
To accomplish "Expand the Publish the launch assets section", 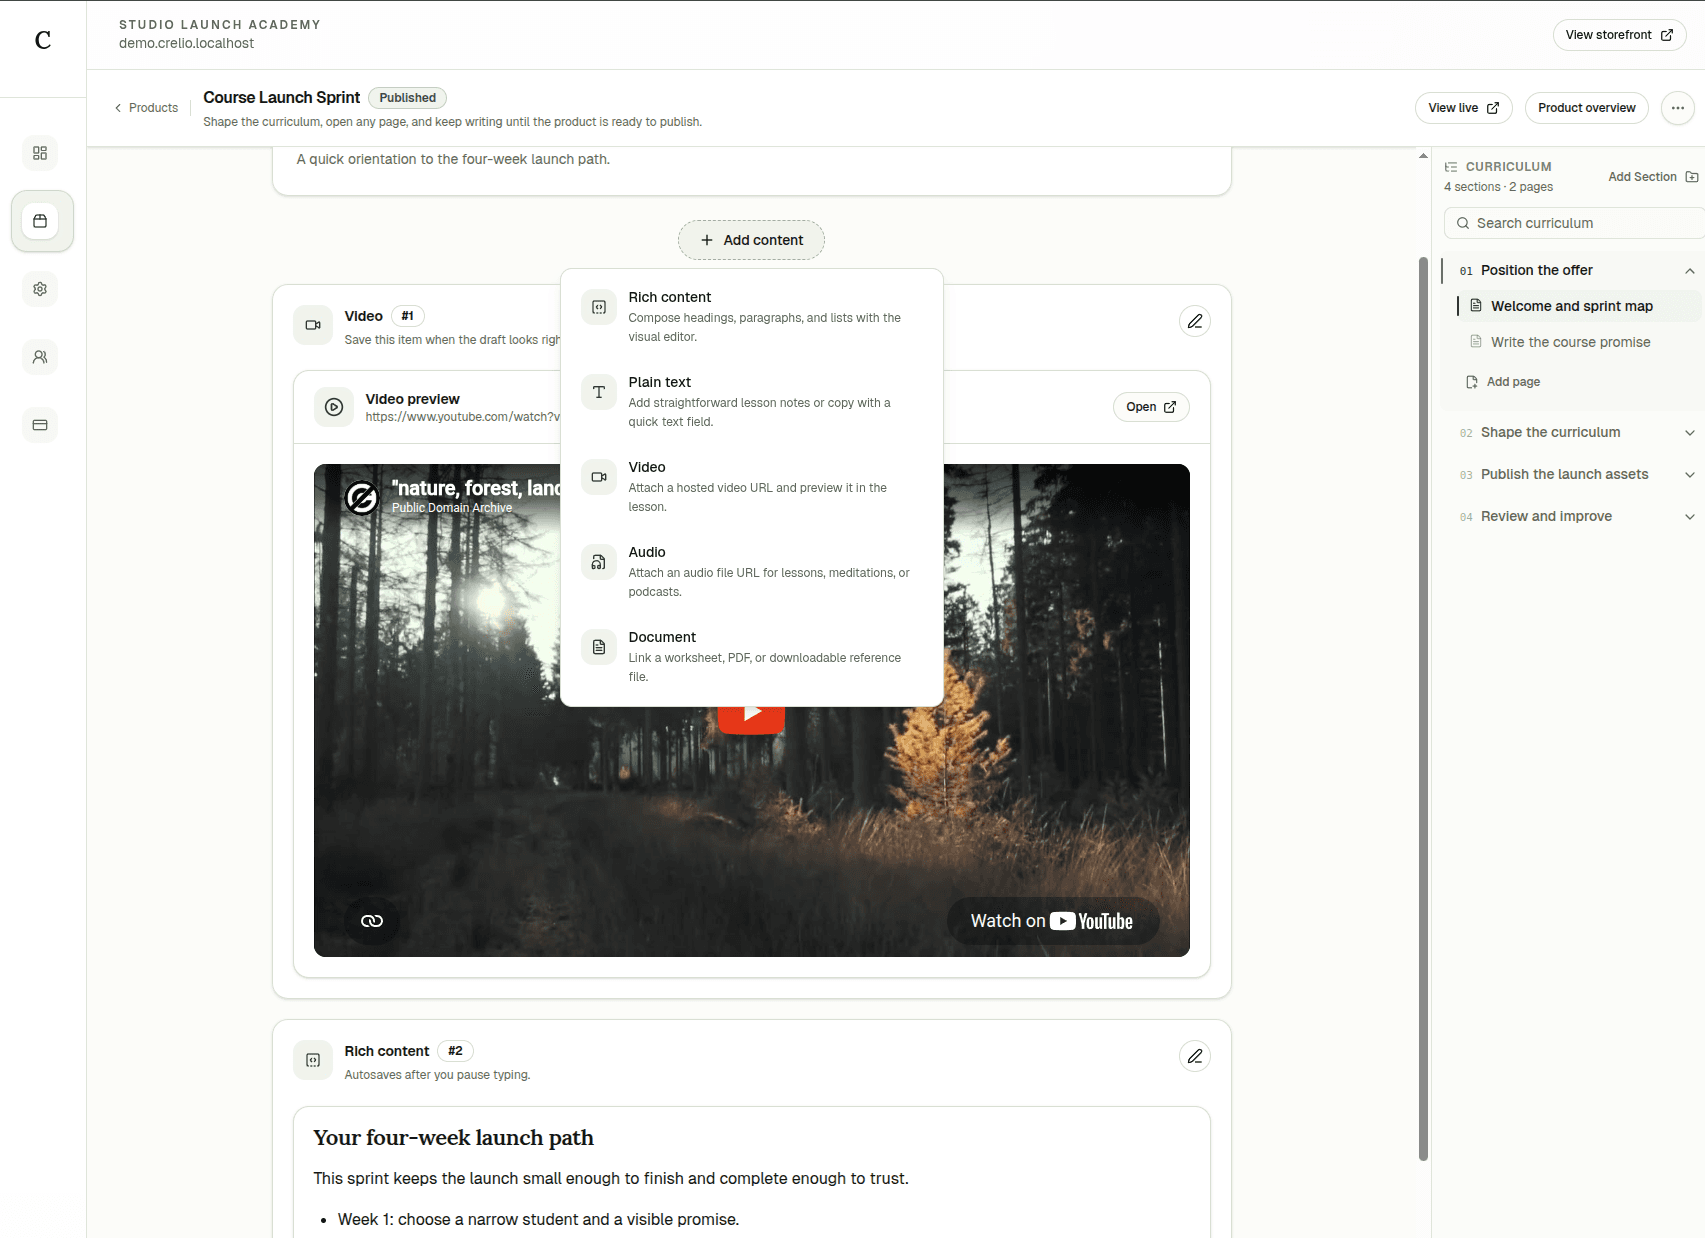I will click(1689, 475).
